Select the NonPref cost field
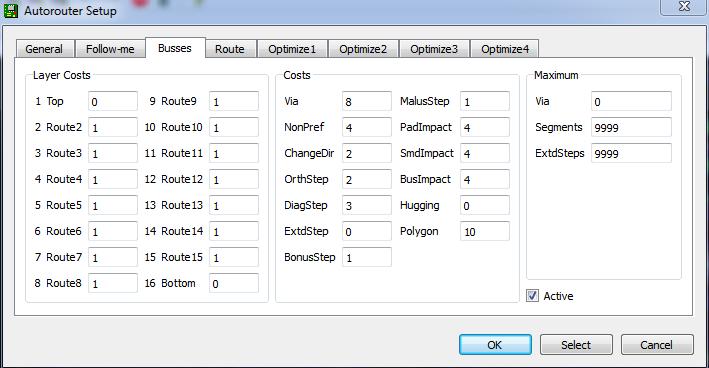The height and width of the screenshot is (368, 709). click(x=367, y=127)
